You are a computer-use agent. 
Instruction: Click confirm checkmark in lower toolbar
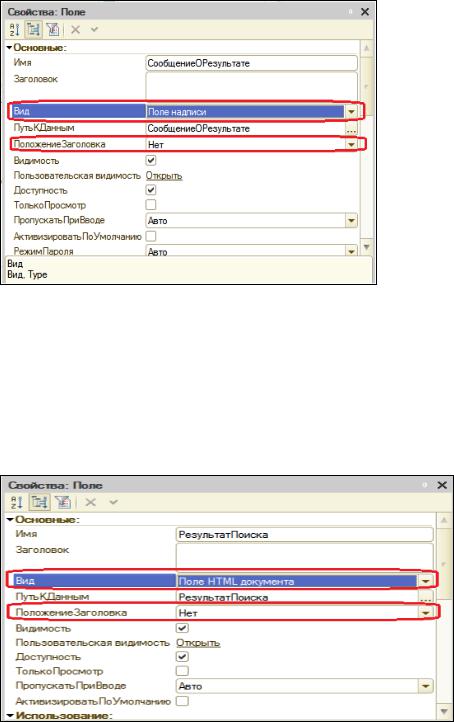(x=113, y=501)
